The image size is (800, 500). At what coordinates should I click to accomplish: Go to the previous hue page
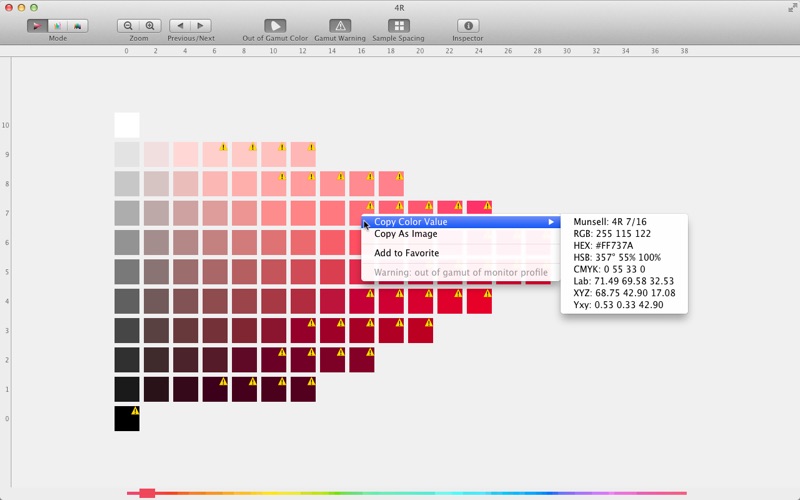(180, 26)
